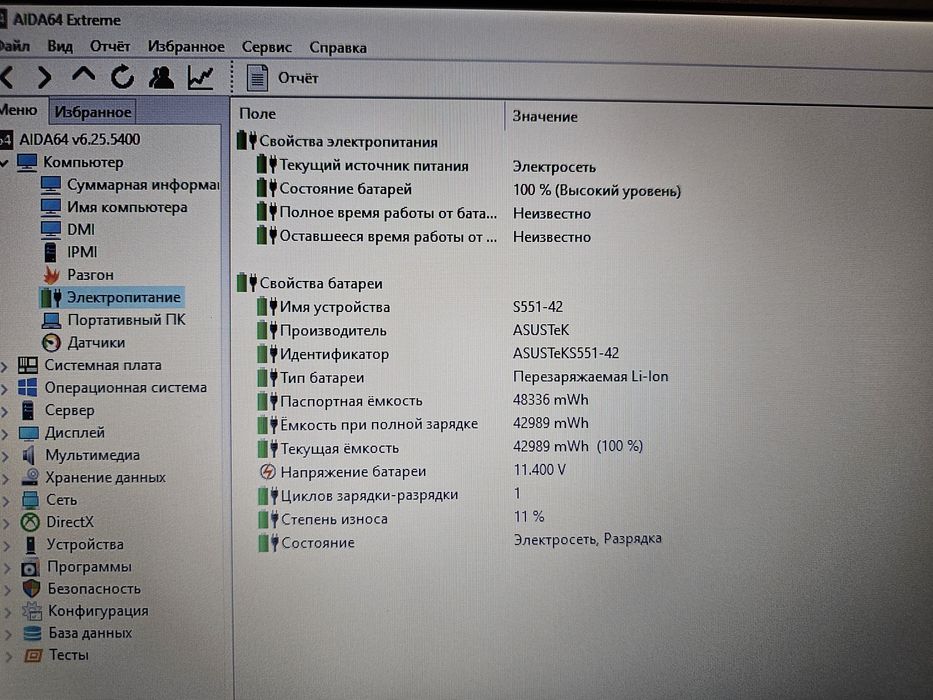Switch to the Меню sidebar tab
This screenshot has height=700, width=933.
point(19,110)
